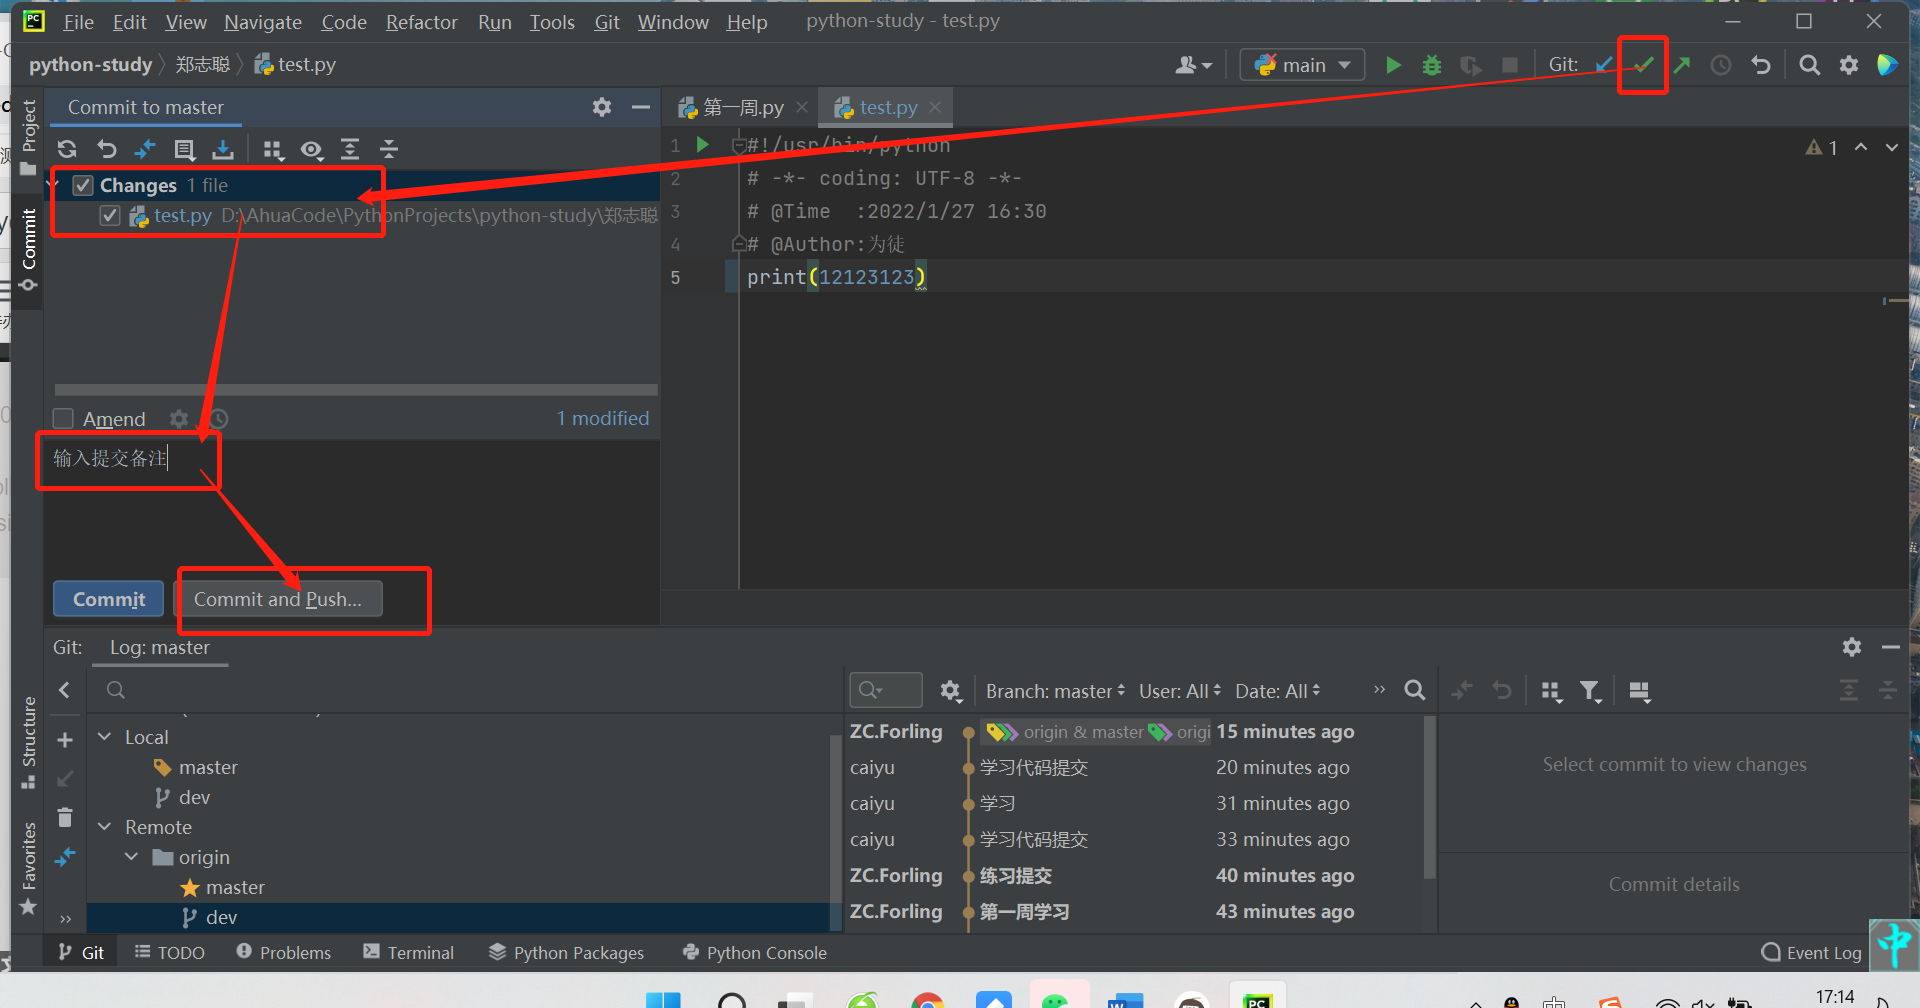1920x1008 pixels.
Task: Toggle preview diff eye icon
Action: (x=312, y=149)
